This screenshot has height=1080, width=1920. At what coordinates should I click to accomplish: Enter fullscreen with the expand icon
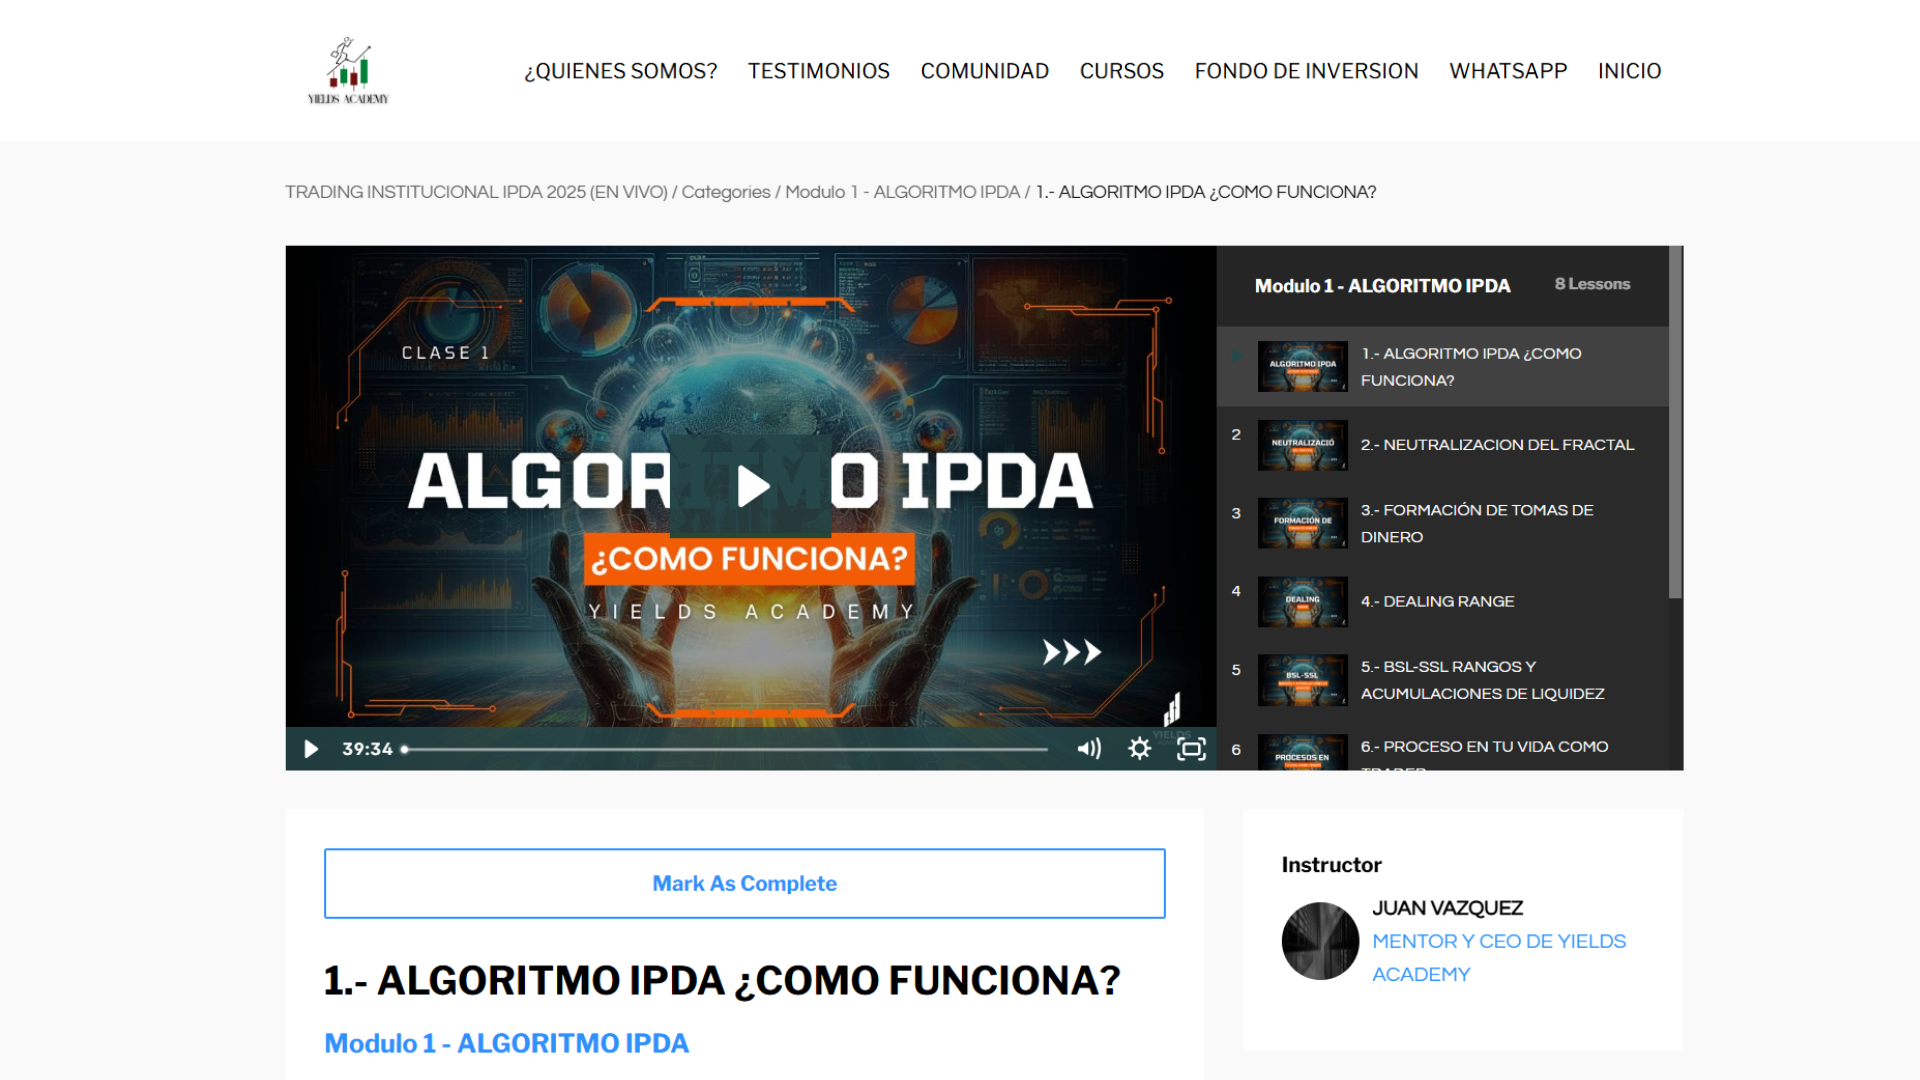point(1191,749)
